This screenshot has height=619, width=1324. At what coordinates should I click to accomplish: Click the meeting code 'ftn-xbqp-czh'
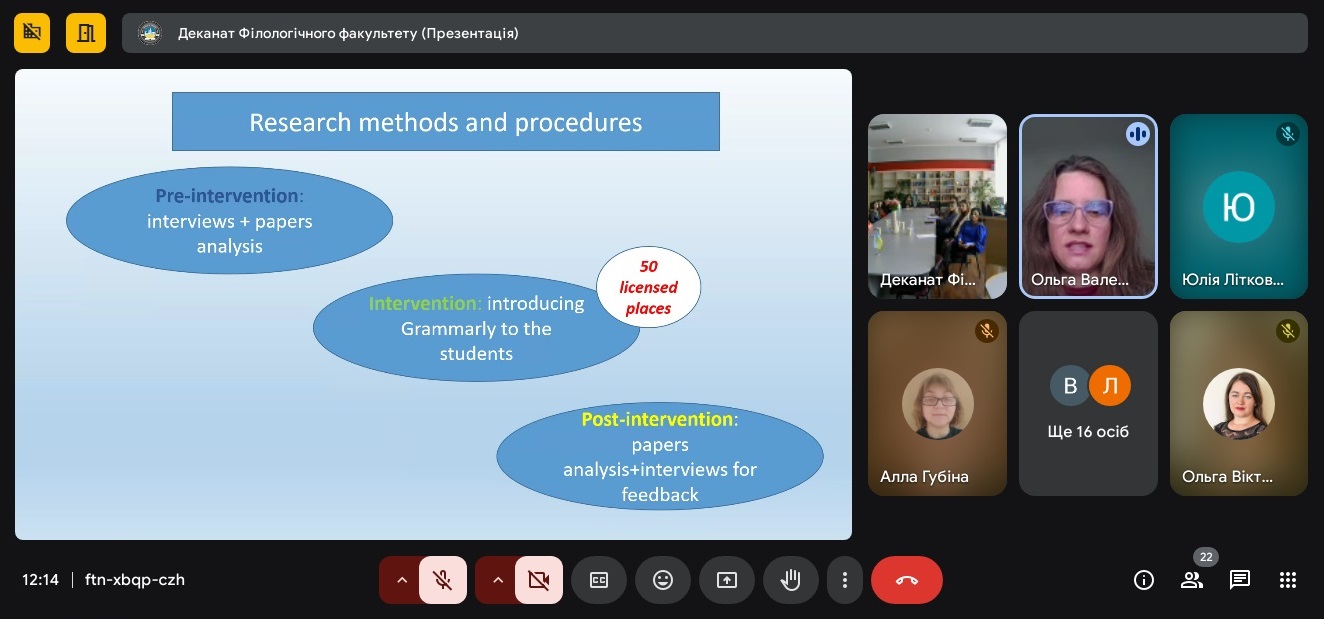(135, 580)
